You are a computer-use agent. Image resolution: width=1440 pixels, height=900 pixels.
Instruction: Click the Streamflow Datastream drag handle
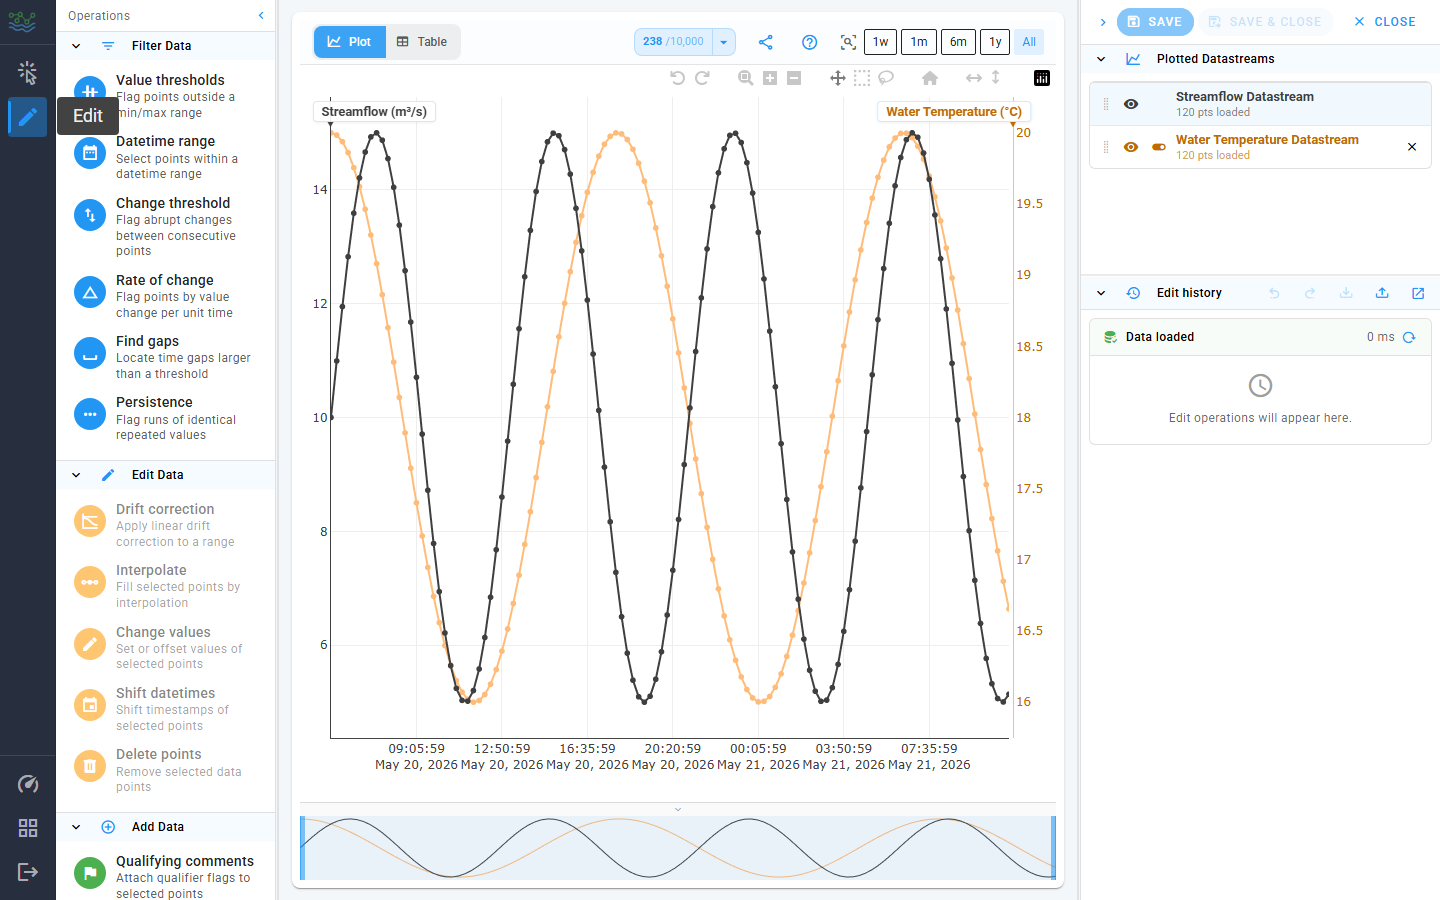pyautogui.click(x=1106, y=104)
